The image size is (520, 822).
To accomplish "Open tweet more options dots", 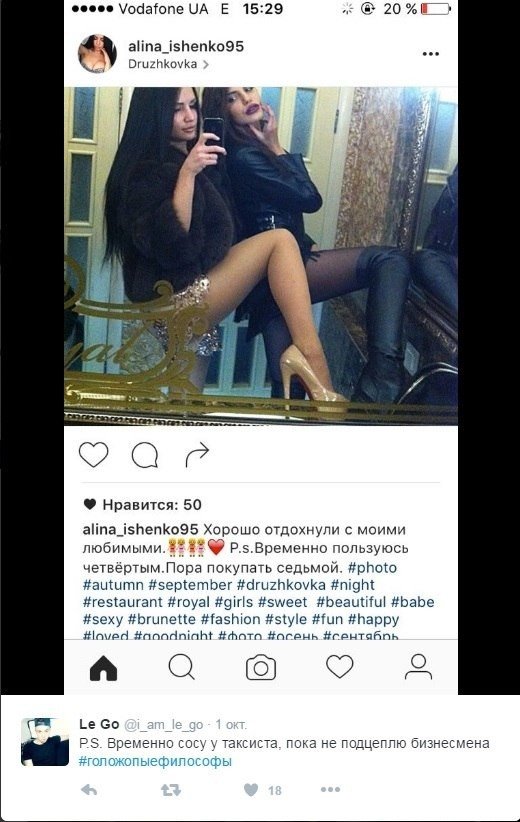I will (x=330, y=789).
